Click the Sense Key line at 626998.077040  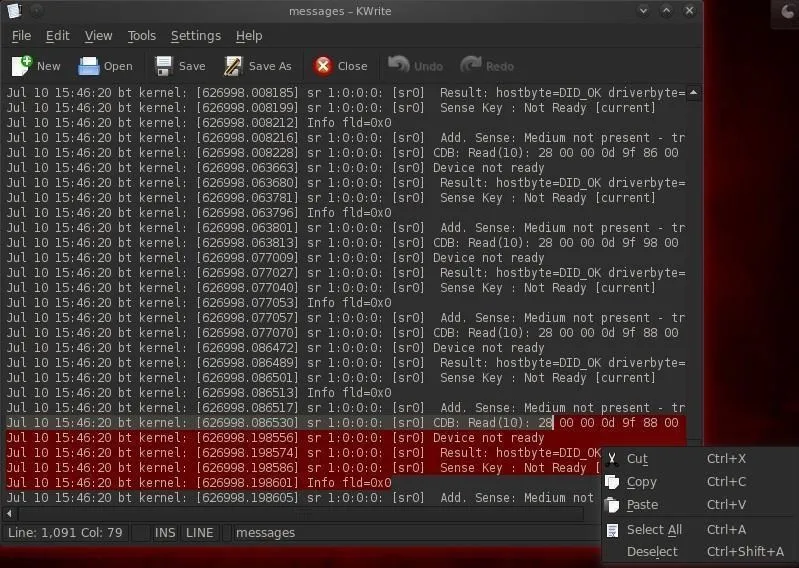pyautogui.click(x=331, y=288)
